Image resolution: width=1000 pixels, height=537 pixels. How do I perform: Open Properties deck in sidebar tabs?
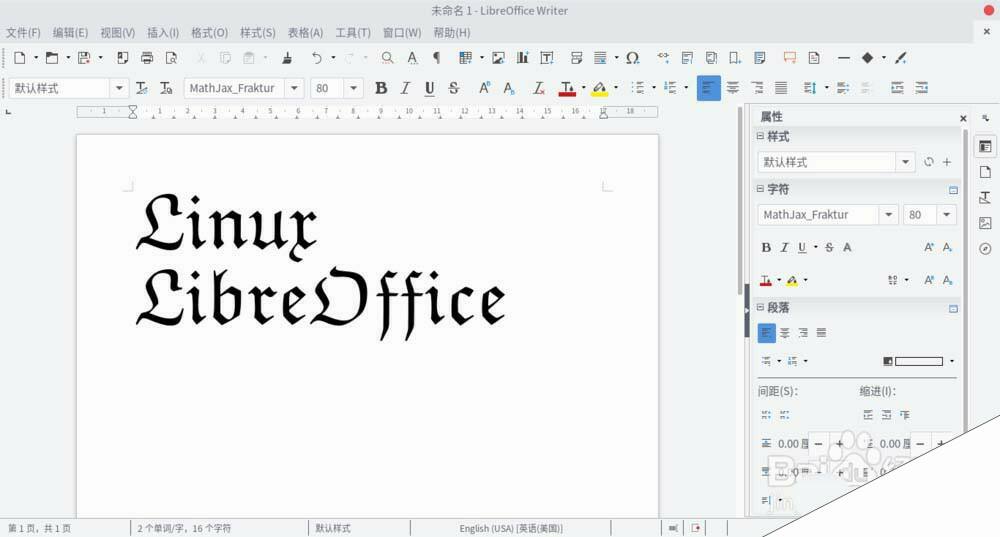[x=985, y=147]
